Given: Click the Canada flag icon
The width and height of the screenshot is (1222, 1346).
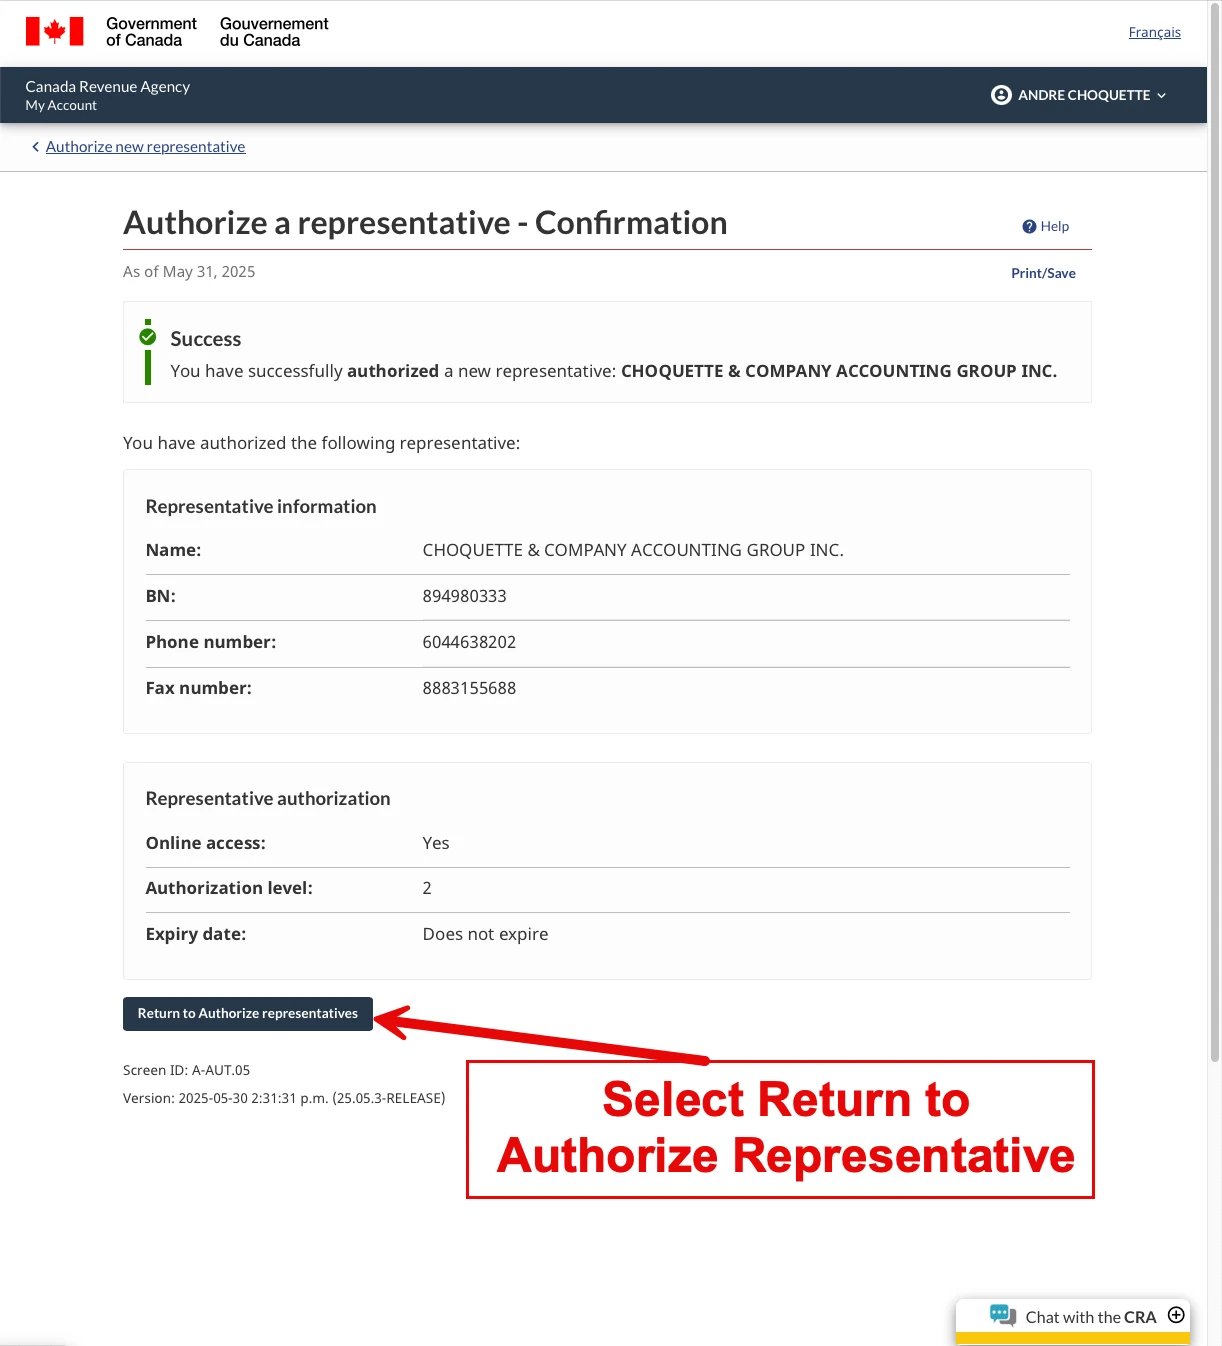Looking at the screenshot, I should (55, 32).
